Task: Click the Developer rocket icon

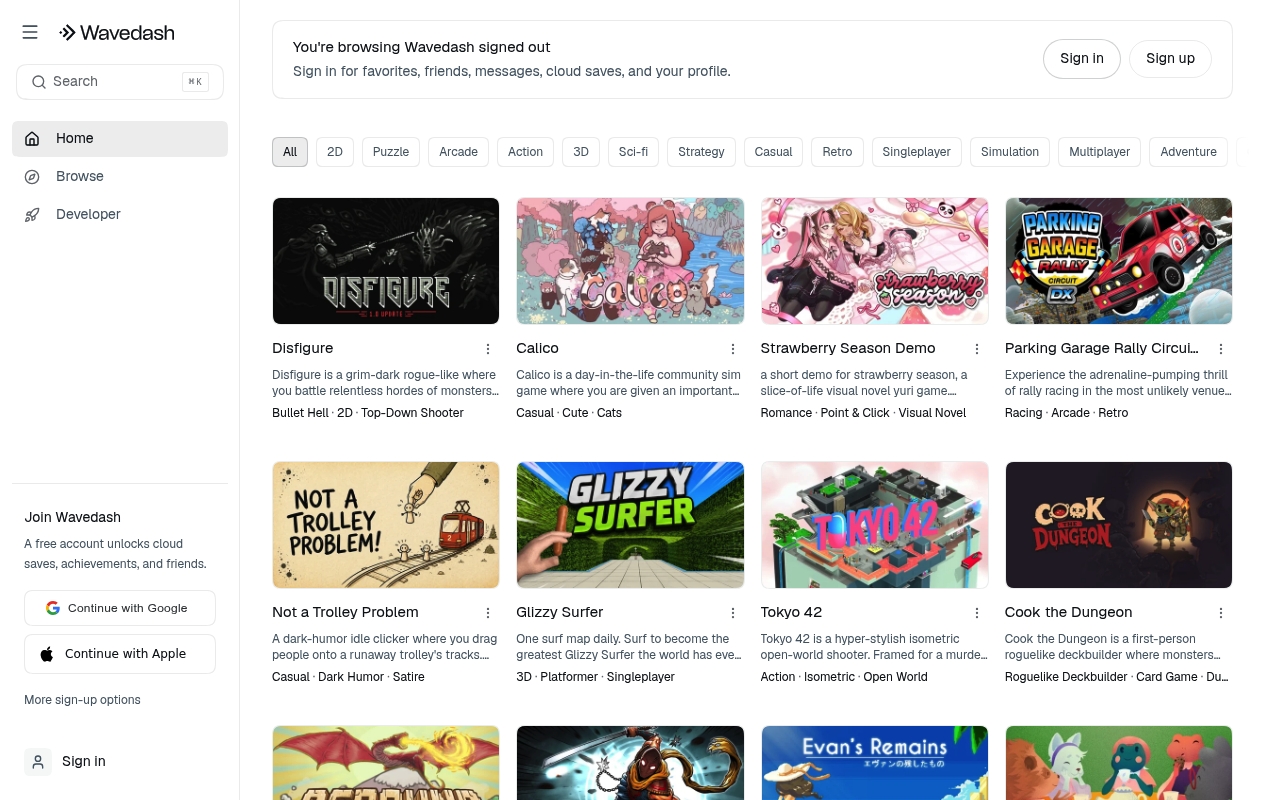Action: click(33, 215)
